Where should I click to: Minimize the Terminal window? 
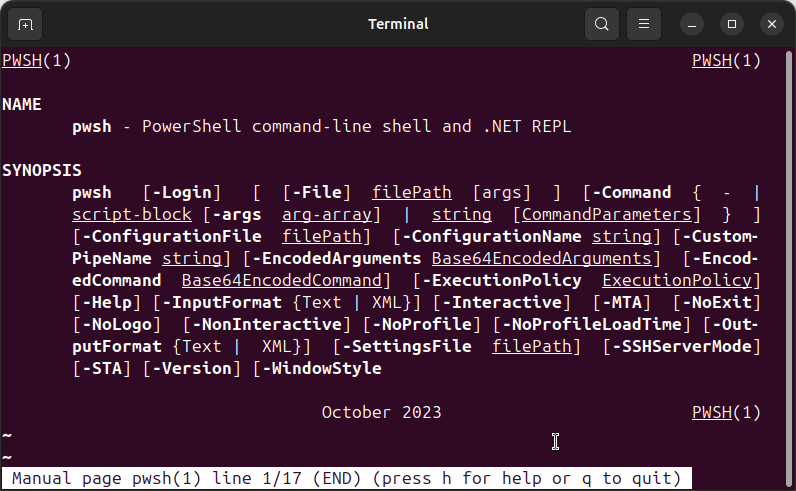tap(691, 24)
